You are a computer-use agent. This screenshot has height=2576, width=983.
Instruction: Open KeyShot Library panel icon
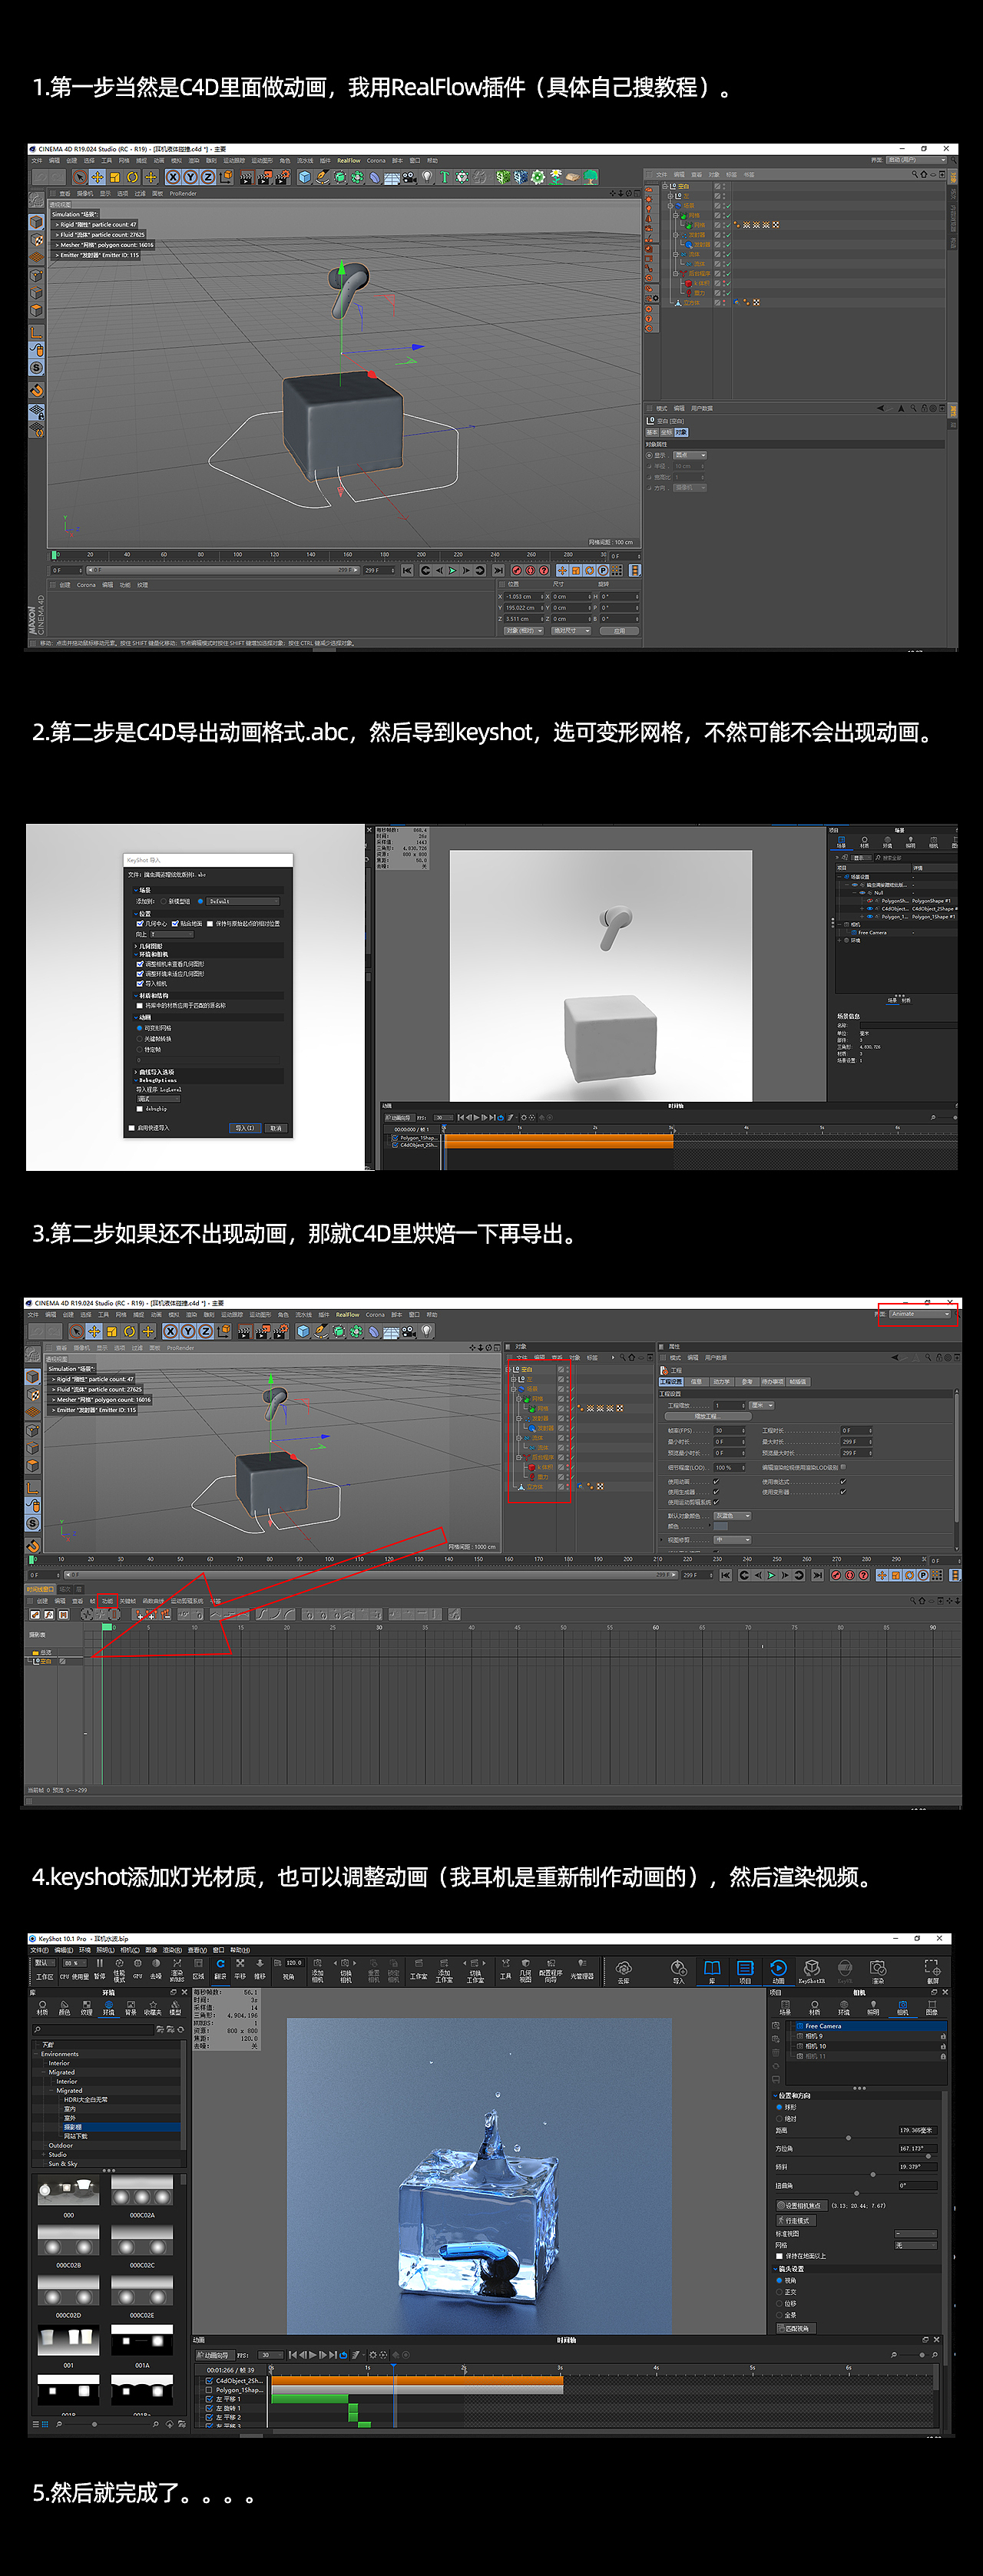[712, 1972]
